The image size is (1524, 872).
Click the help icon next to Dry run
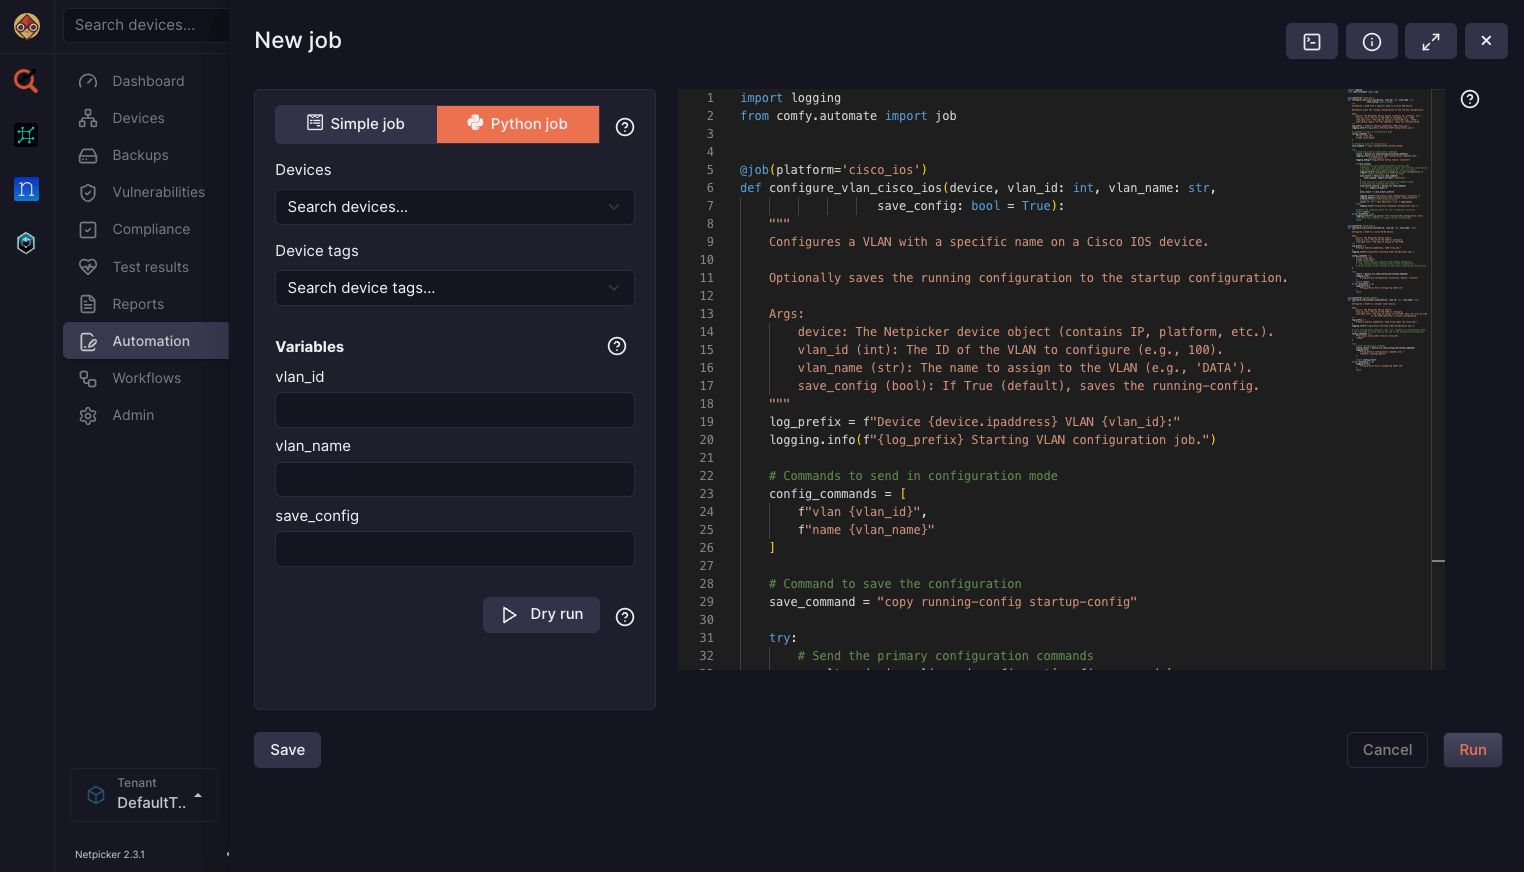625,617
